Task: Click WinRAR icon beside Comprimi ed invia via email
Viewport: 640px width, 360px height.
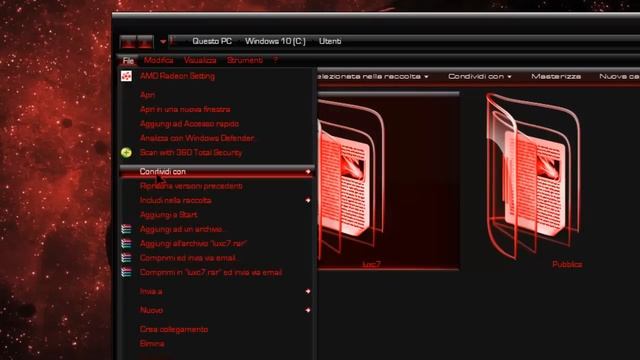Action: (x=126, y=258)
